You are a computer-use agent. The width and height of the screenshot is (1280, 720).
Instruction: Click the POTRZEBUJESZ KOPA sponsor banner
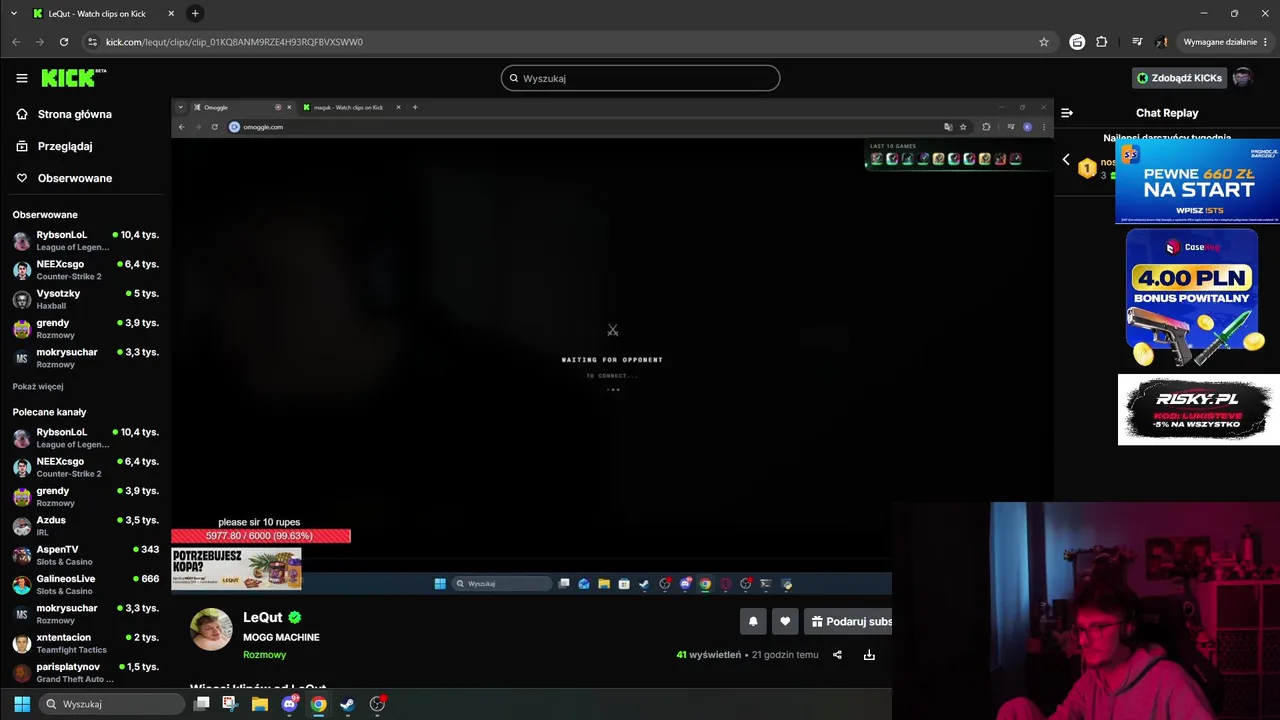pos(236,568)
